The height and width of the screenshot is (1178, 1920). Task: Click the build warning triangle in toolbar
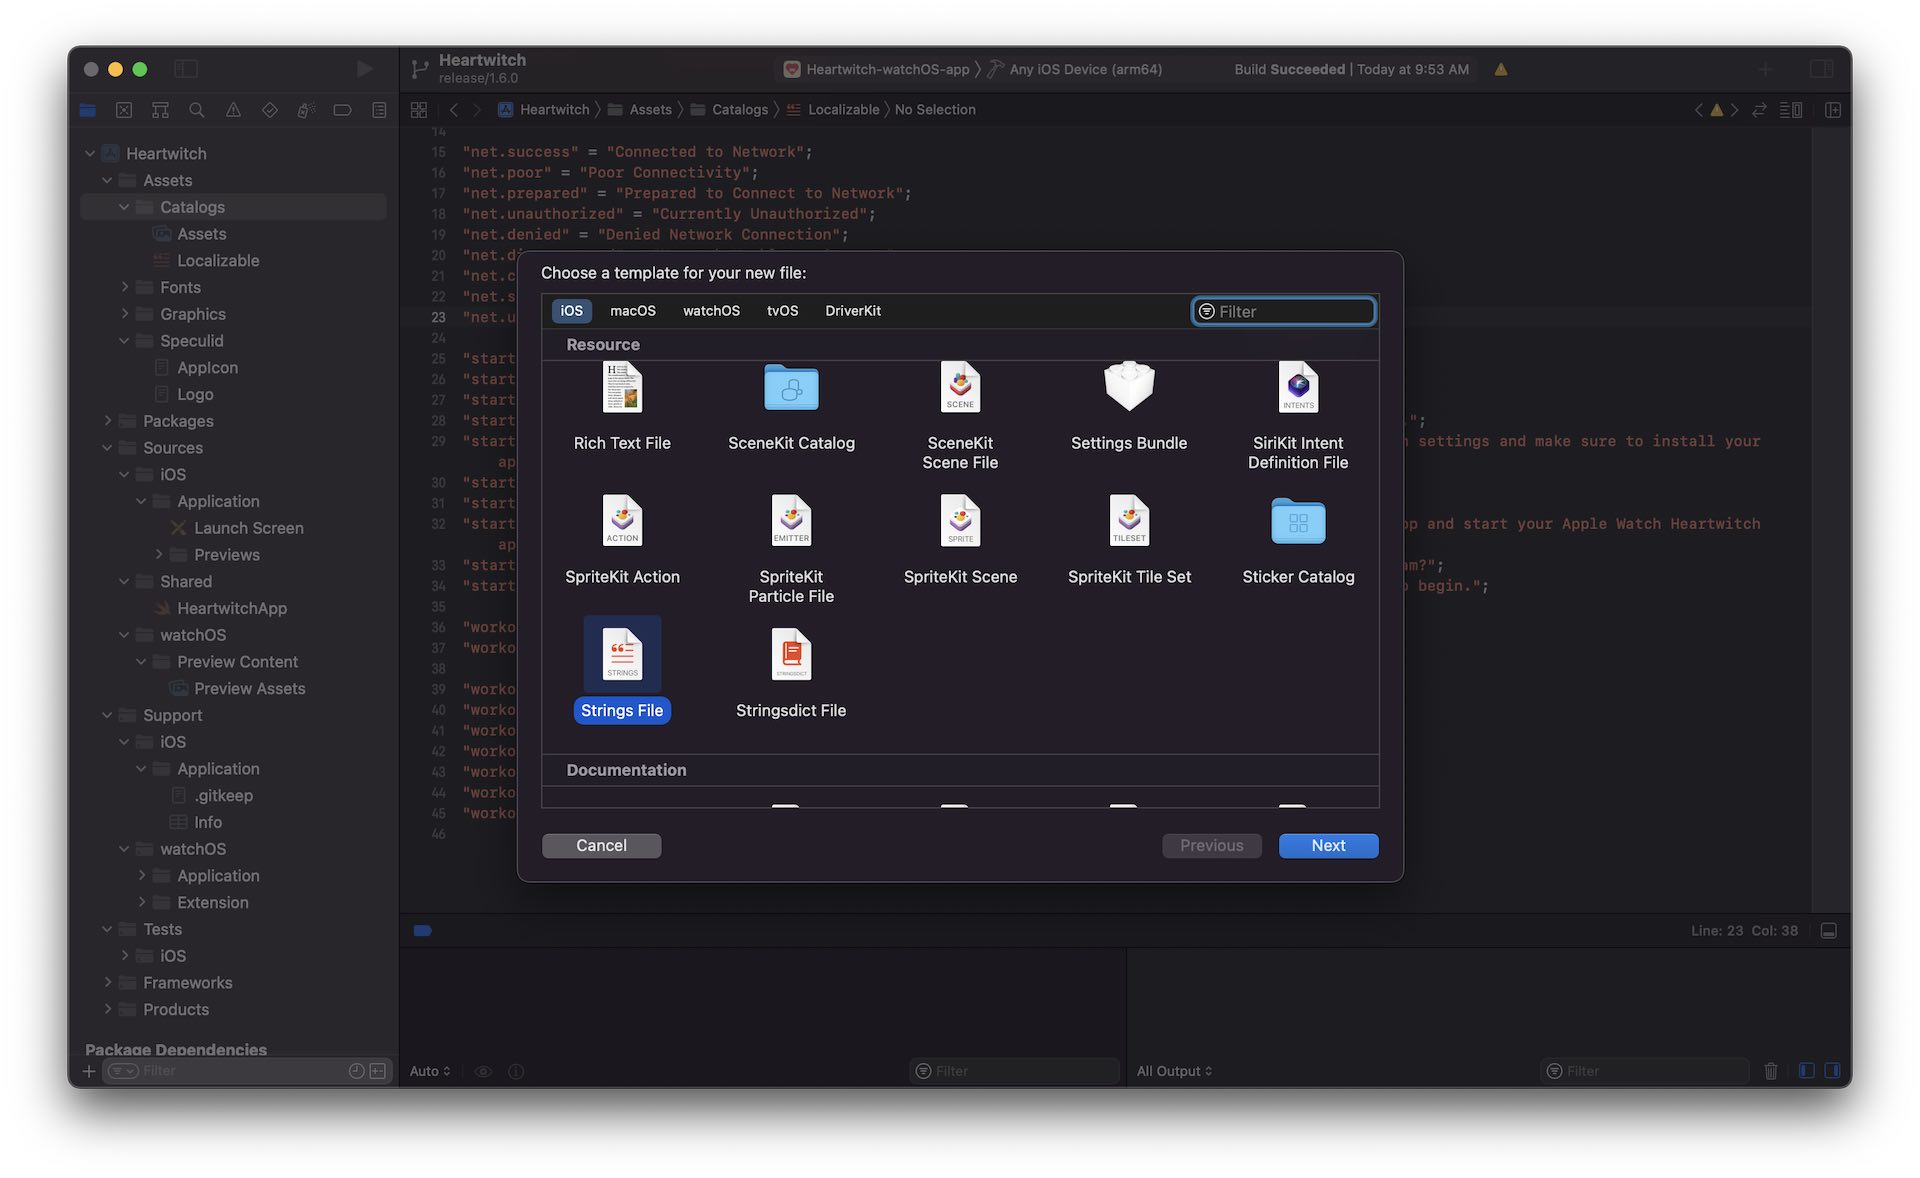click(1501, 69)
